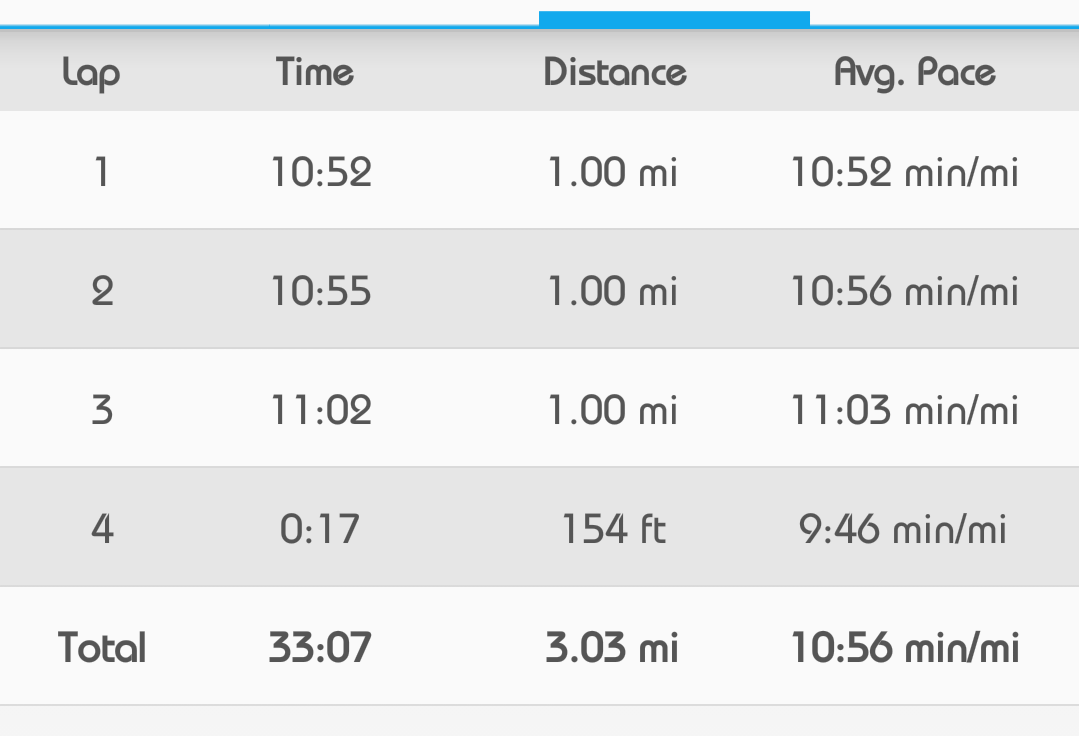The image size is (1079, 736).
Task: Tap lap 2 pace 10:56 min/mi
Action: (904, 291)
